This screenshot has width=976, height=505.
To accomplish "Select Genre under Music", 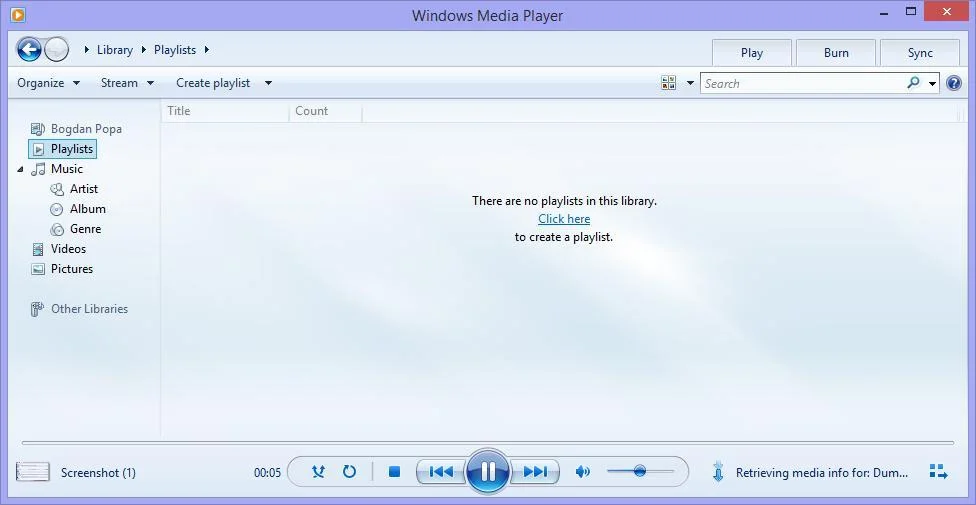I will pos(85,229).
